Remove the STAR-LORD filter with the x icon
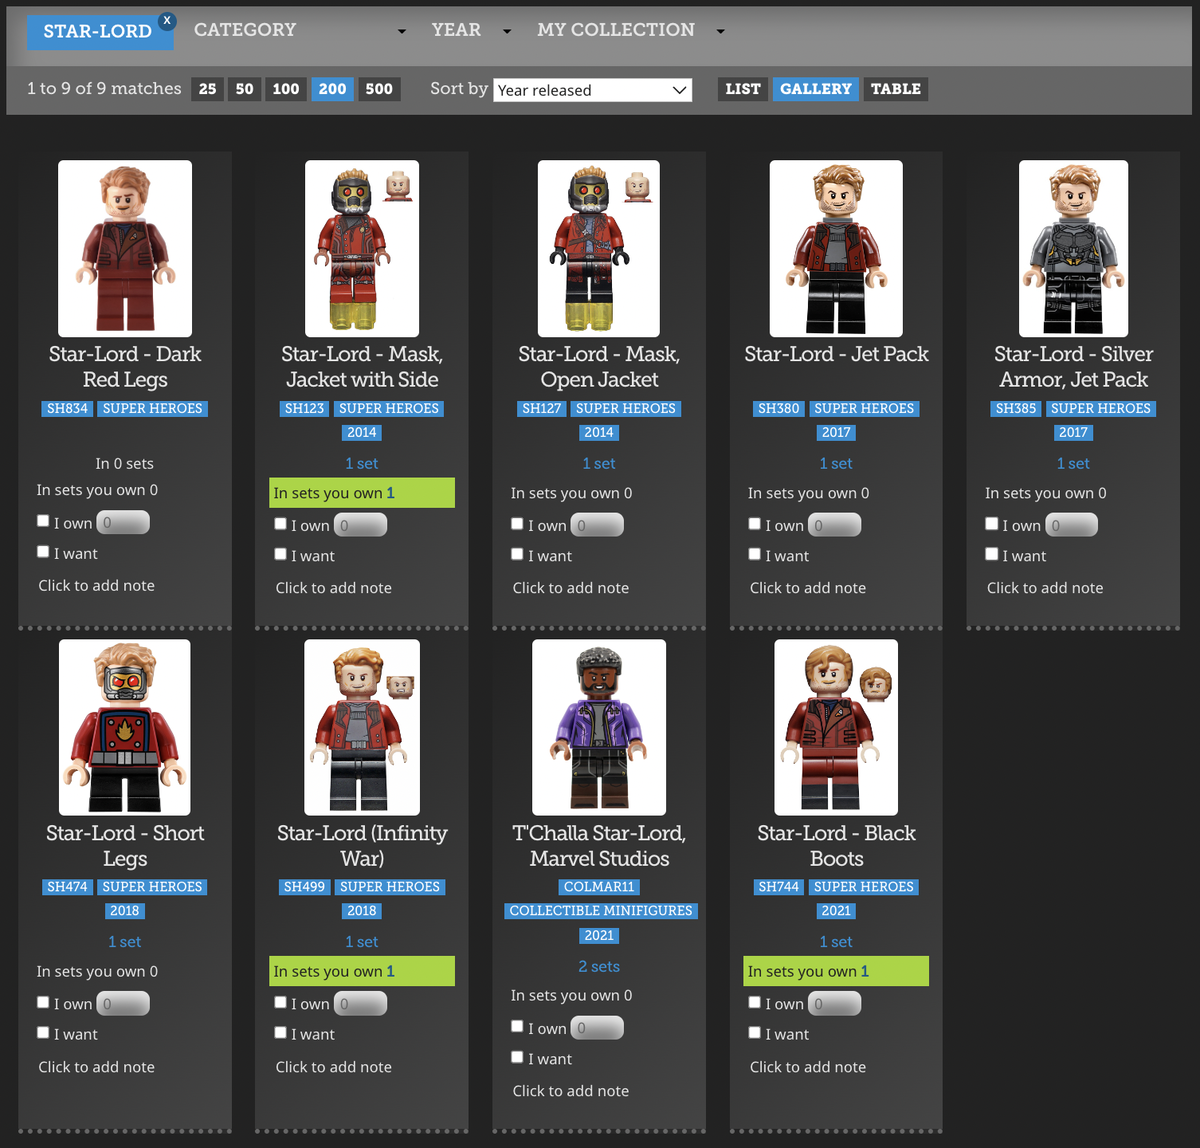The image size is (1200, 1148). tap(167, 20)
